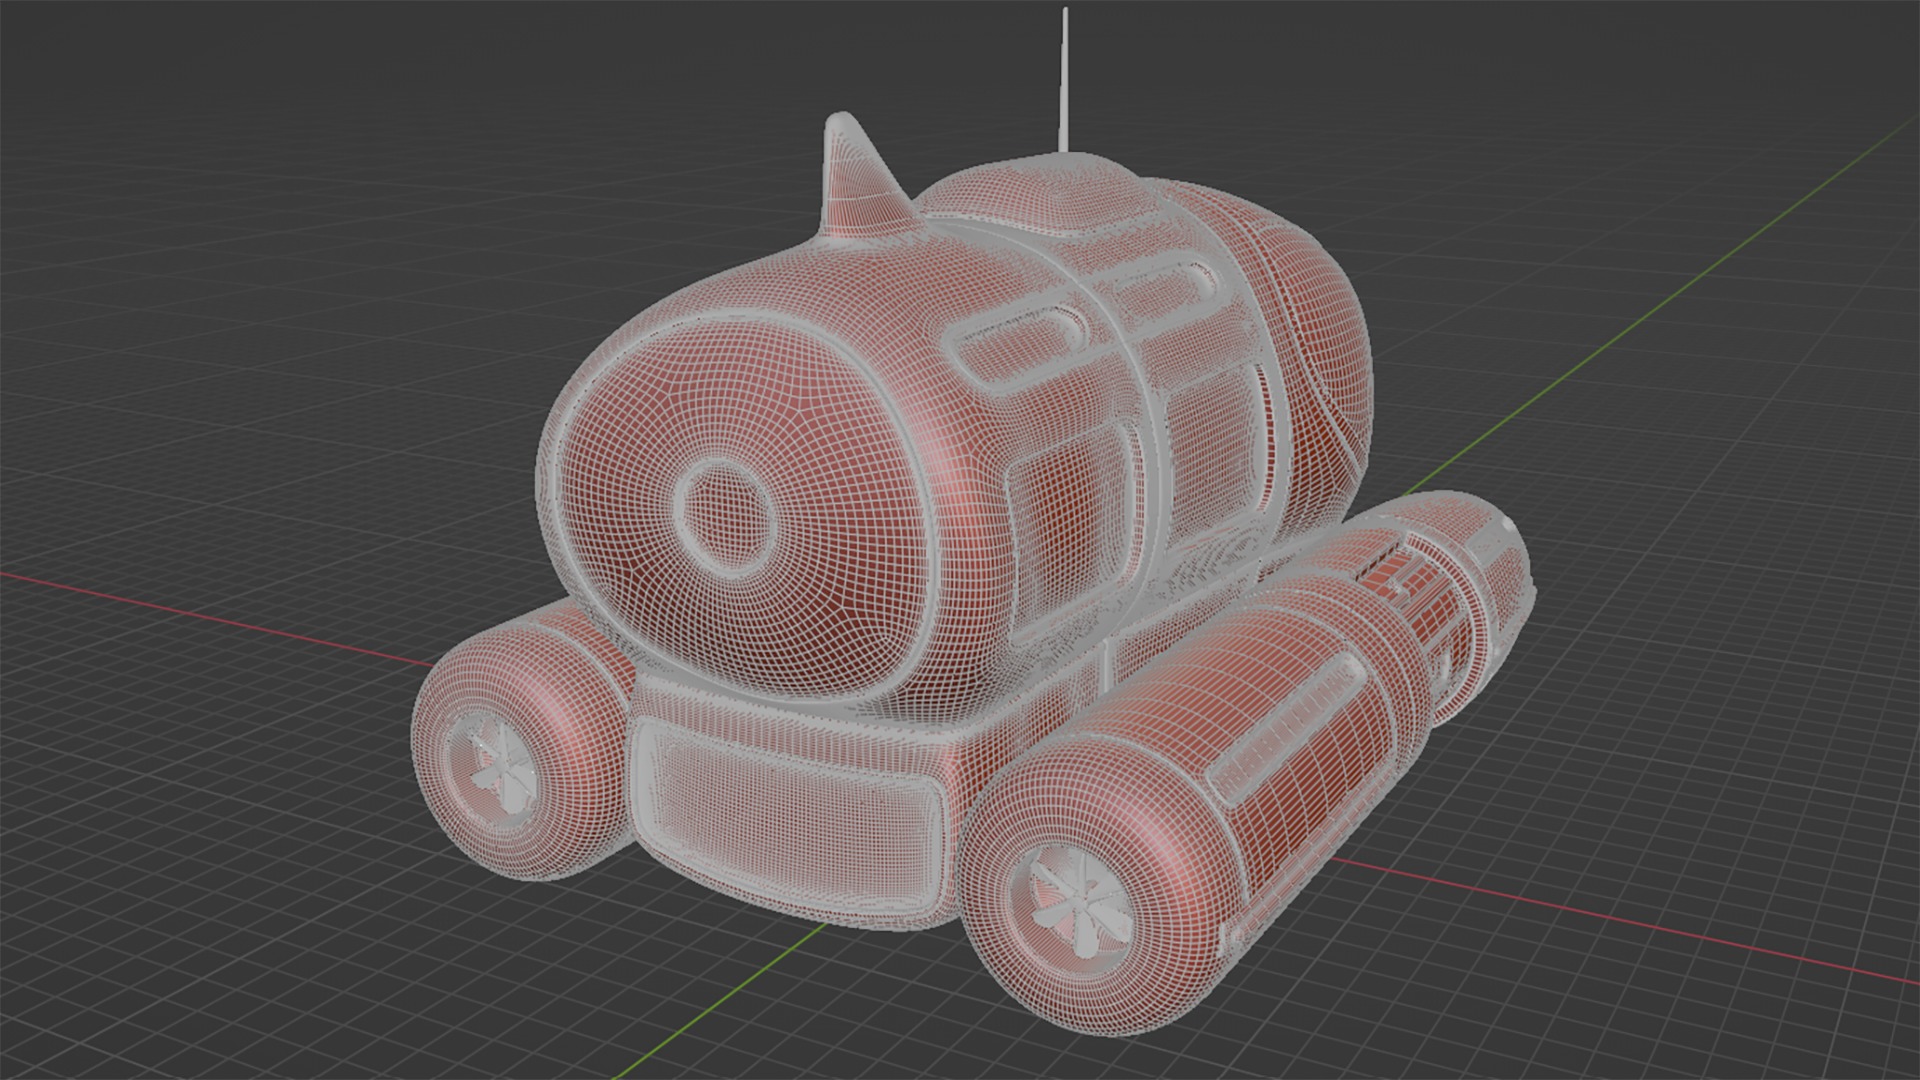1920x1080 pixels.
Task: Select the recessed side door panel on the hull
Action: pos(1077,535)
